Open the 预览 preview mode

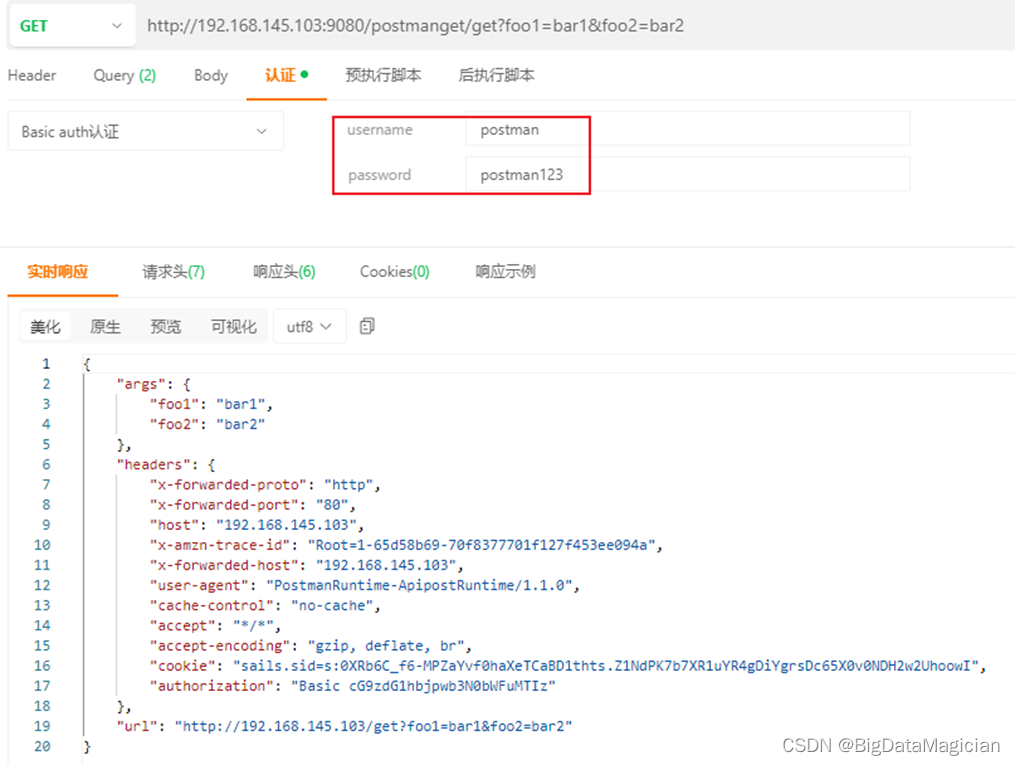[x=165, y=326]
